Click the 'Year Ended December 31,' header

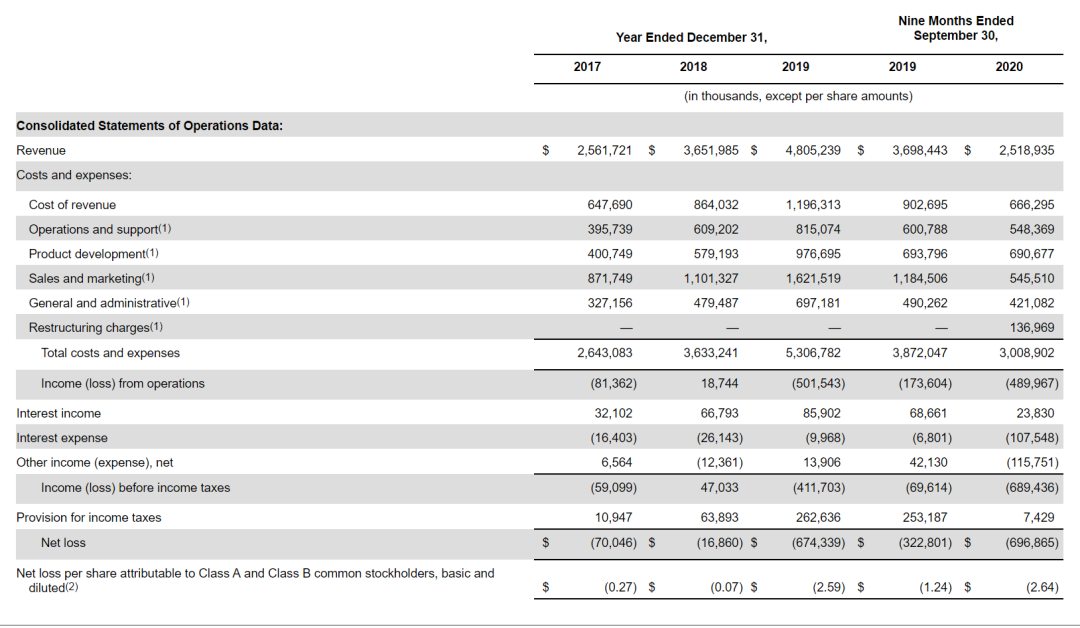691,37
